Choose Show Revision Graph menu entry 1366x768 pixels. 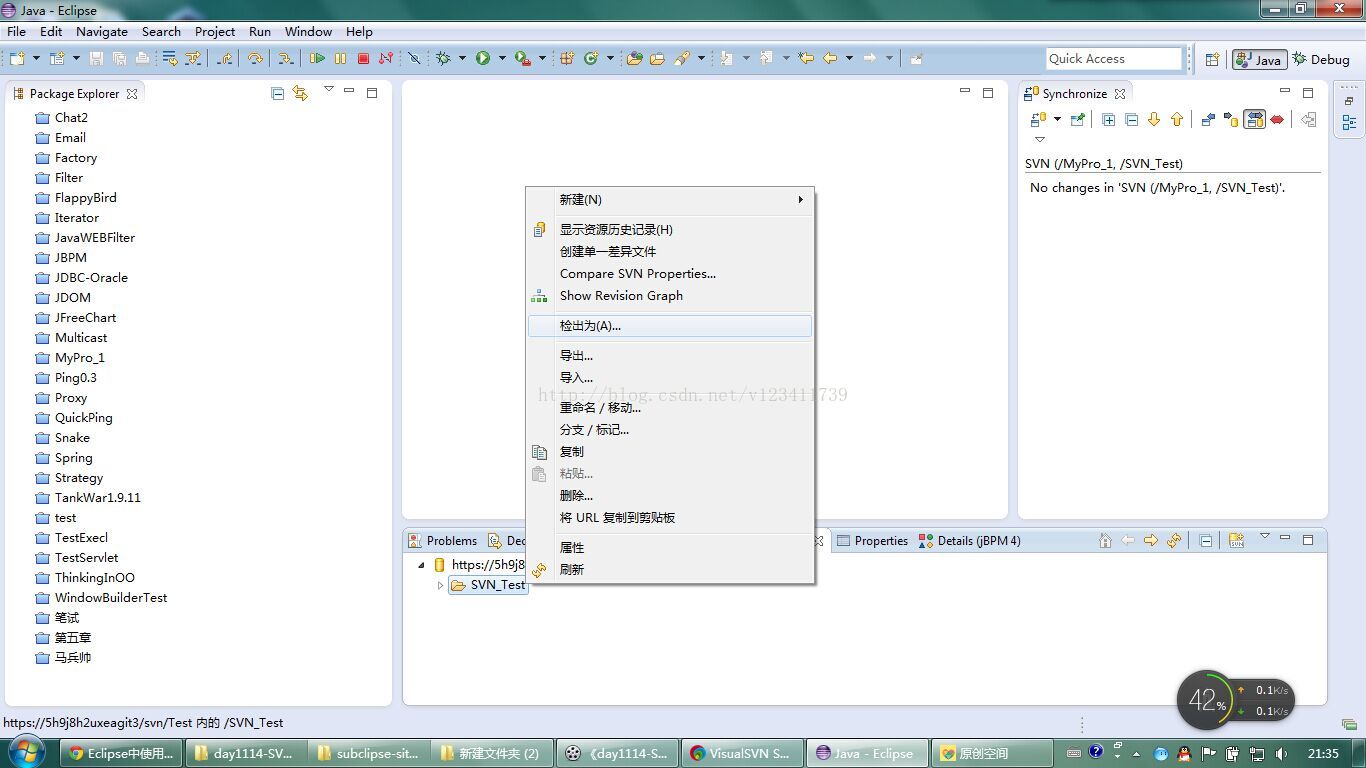[621, 296]
